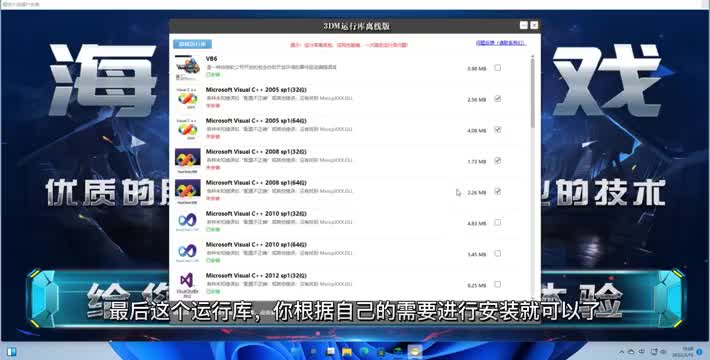Uncheck Visual C++ 2008 sp1(64位) checkbox
The height and width of the screenshot is (360, 710).
pyautogui.click(x=498, y=192)
